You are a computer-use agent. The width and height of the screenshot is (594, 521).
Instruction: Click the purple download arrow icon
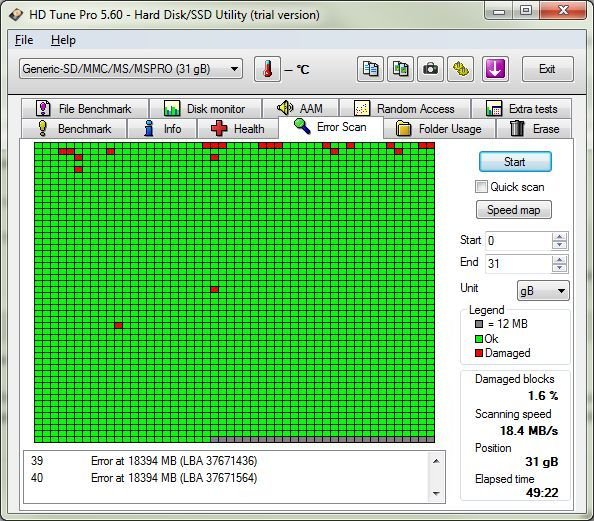click(x=495, y=69)
